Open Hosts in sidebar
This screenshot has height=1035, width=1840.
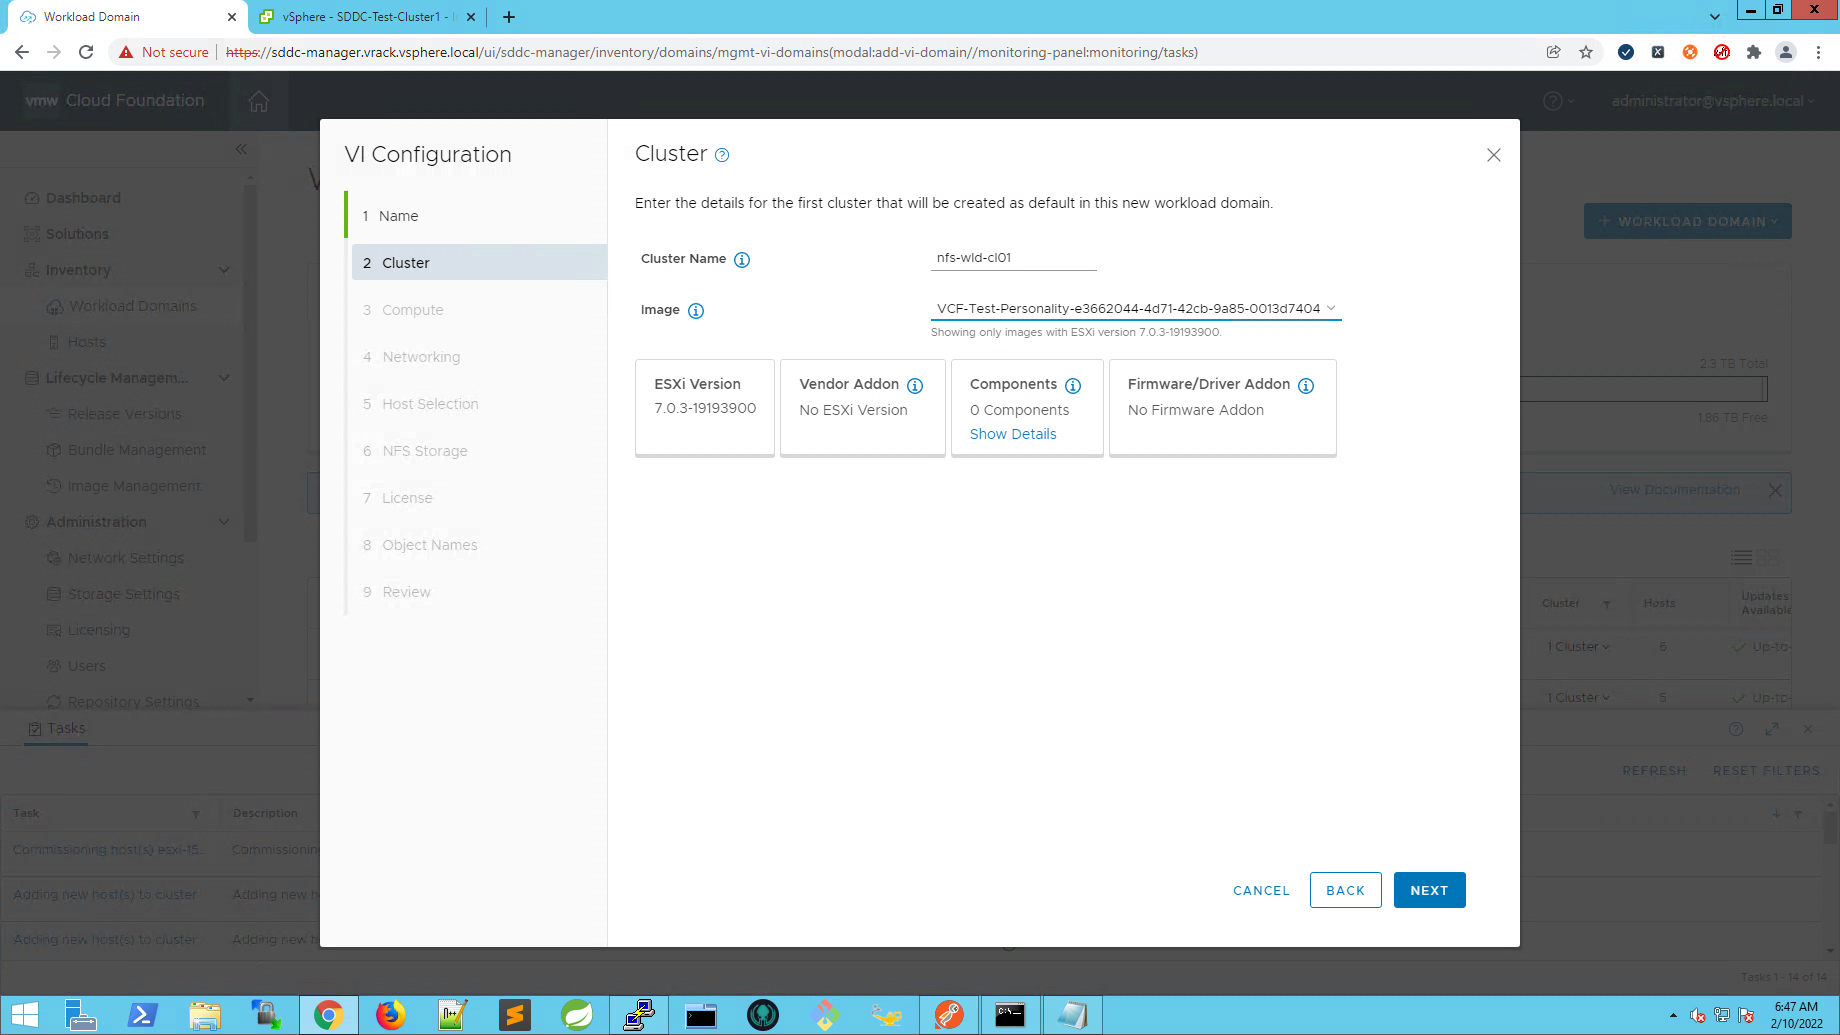[x=86, y=342]
